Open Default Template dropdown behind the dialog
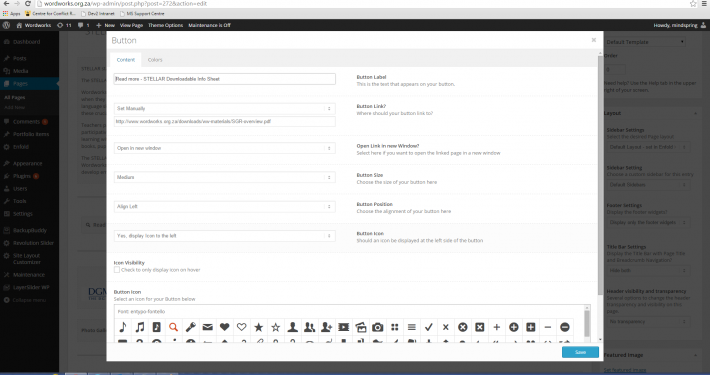Viewport: 710px width, 375px height. coord(645,42)
